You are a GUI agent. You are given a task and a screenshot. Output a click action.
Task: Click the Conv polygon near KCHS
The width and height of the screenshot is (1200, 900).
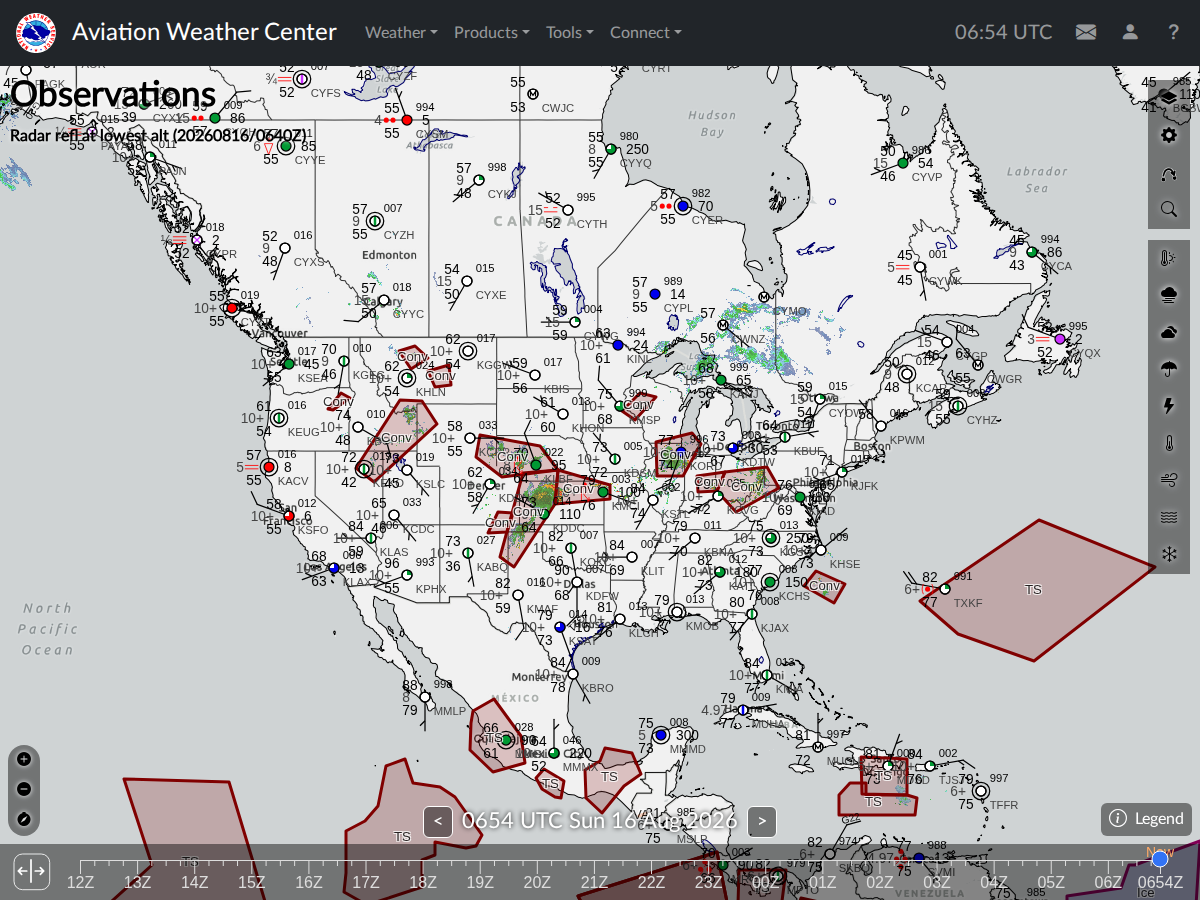pyautogui.click(x=825, y=587)
